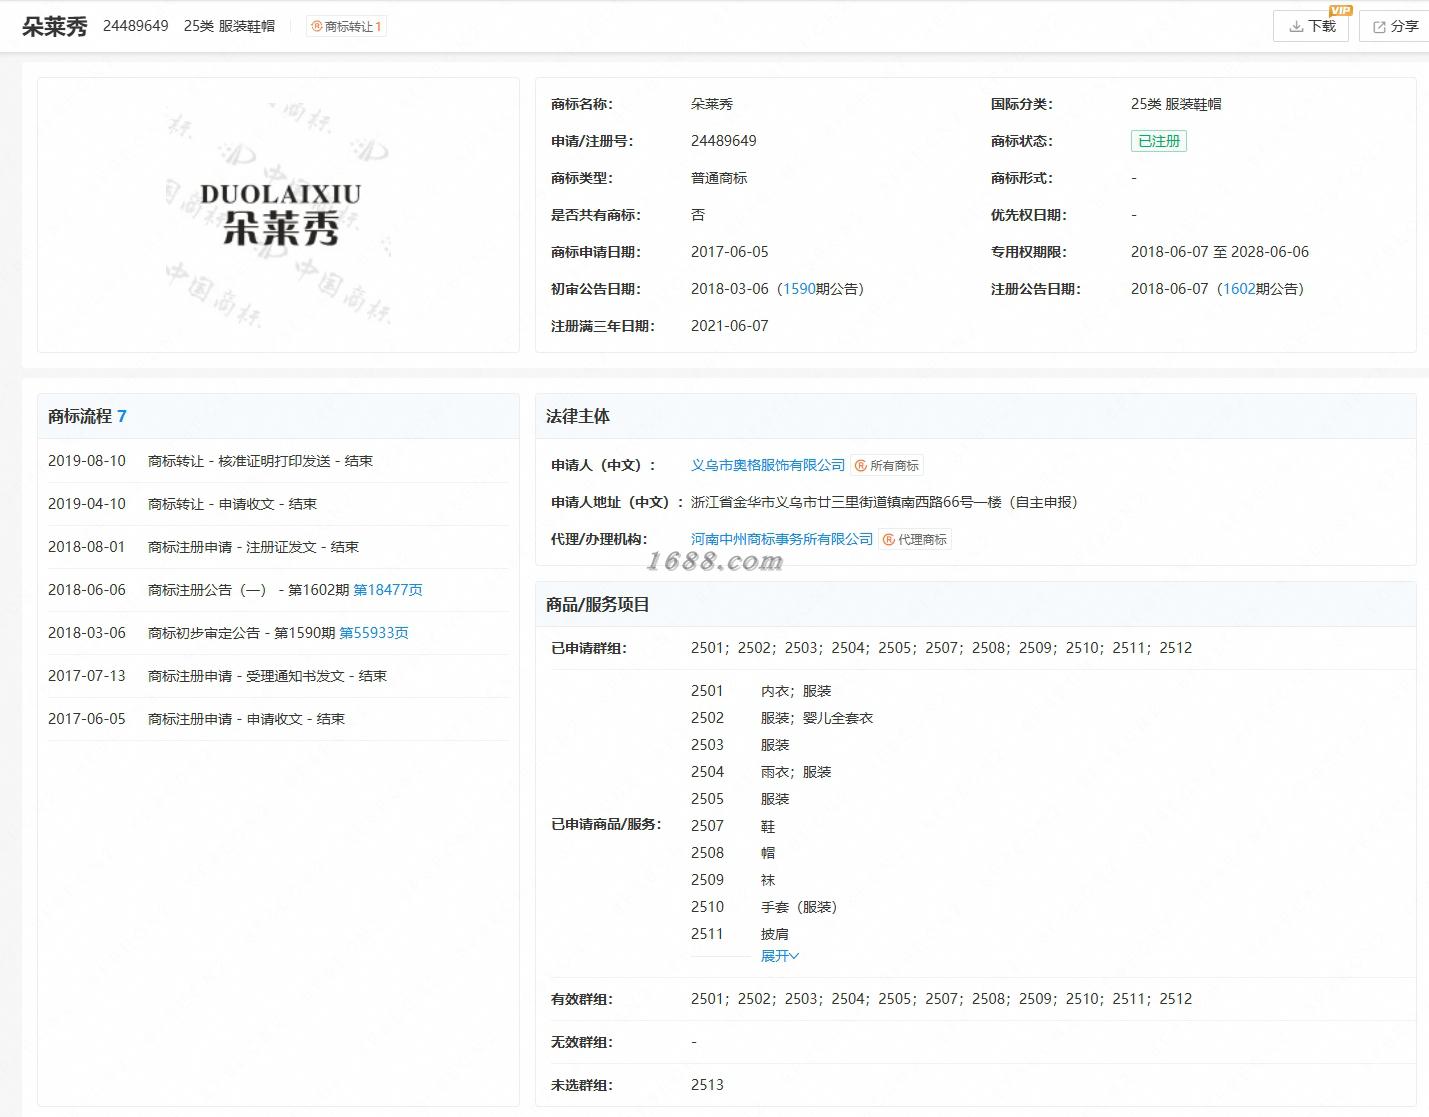Image resolution: width=1429 pixels, height=1117 pixels.
Task: Click the 朵莱秀 page title
Action: coord(55,27)
